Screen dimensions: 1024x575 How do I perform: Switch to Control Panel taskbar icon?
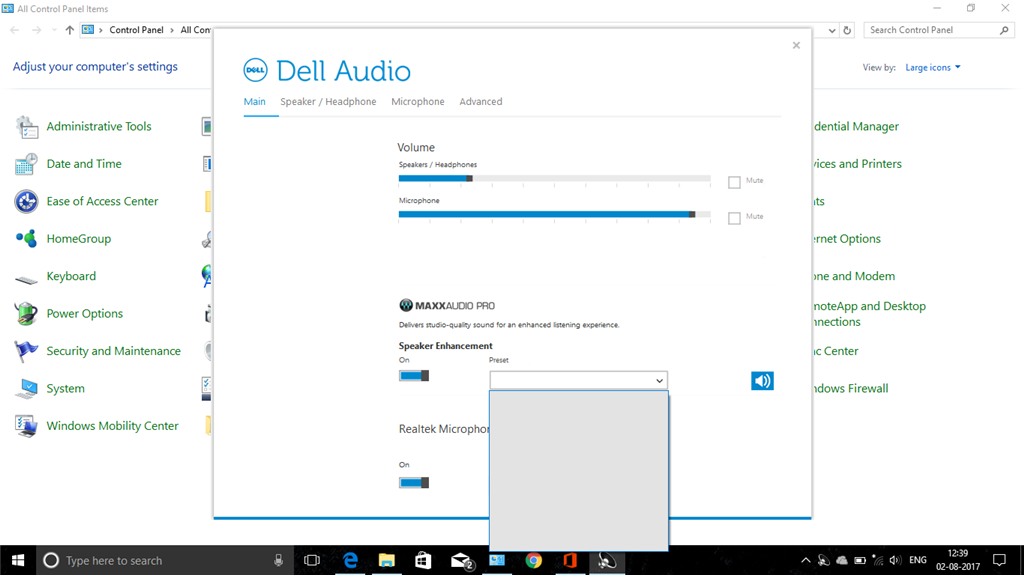click(x=497, y=561)
